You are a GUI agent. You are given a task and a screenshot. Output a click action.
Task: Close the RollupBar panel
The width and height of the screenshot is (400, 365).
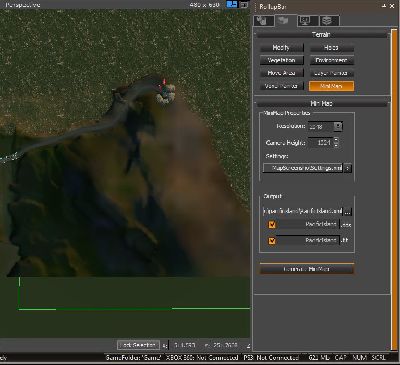pos(392,6)
